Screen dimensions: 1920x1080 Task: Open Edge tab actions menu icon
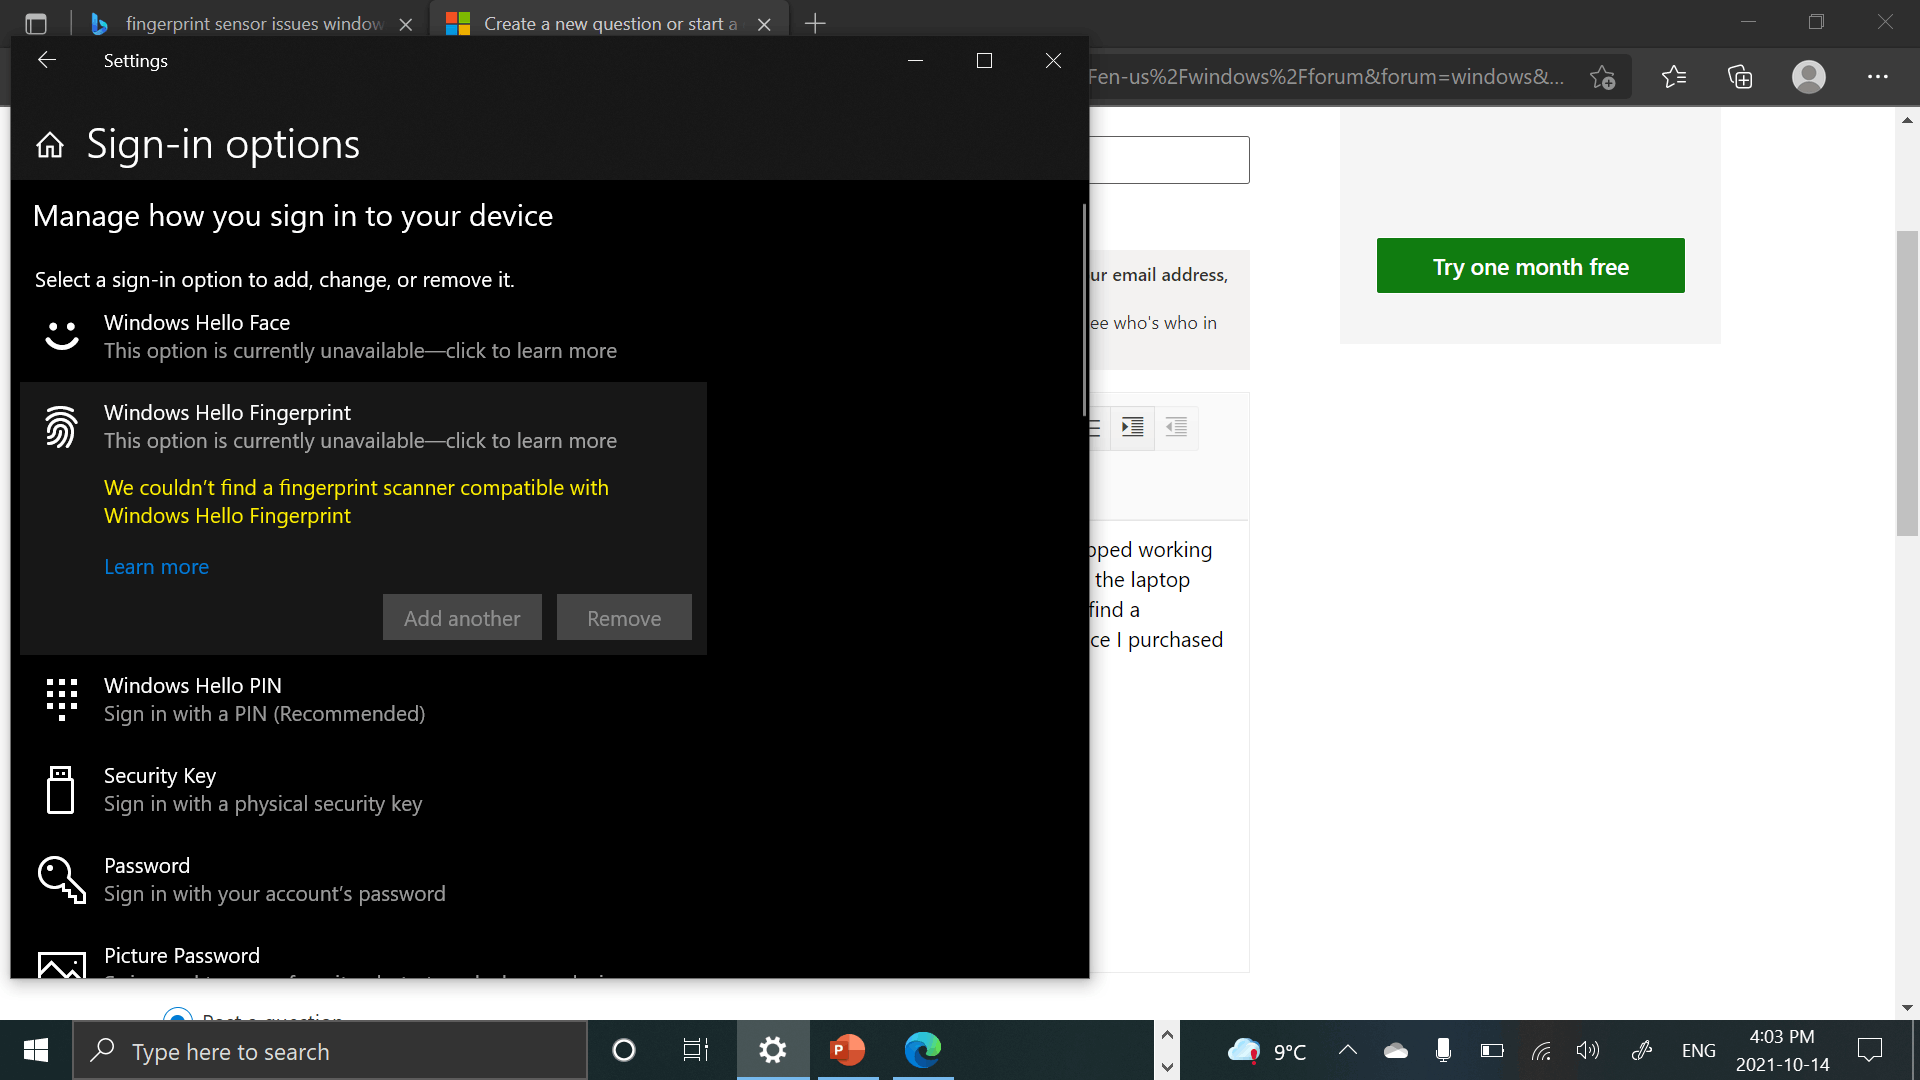coord(36,23)
